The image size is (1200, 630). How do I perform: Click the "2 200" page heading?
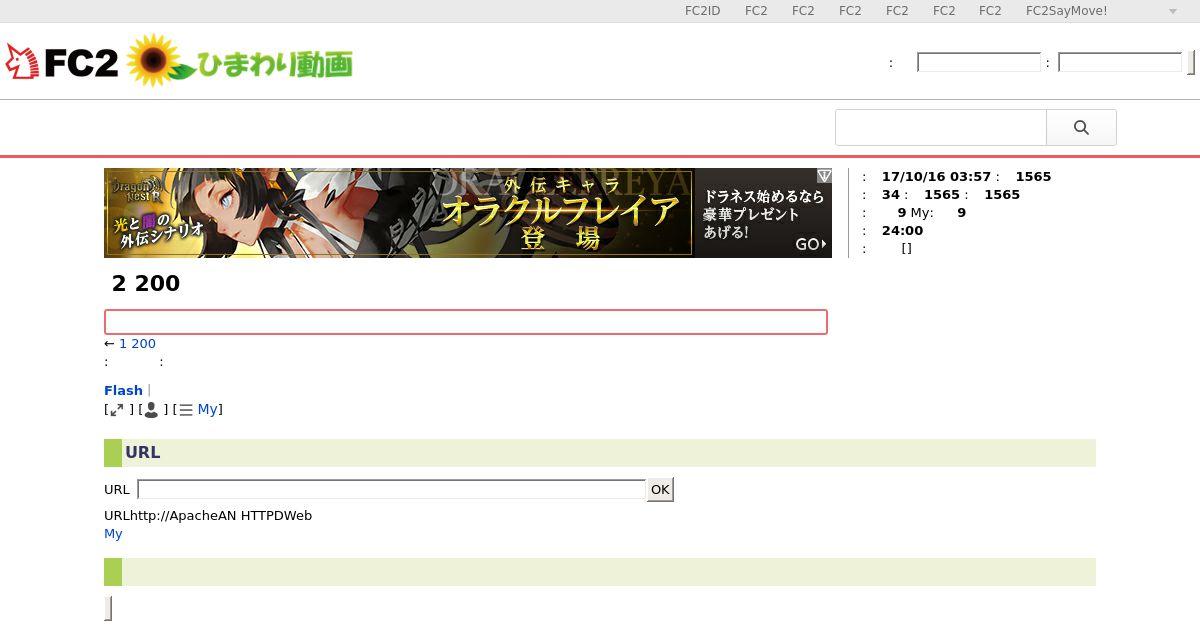(146, 283)
